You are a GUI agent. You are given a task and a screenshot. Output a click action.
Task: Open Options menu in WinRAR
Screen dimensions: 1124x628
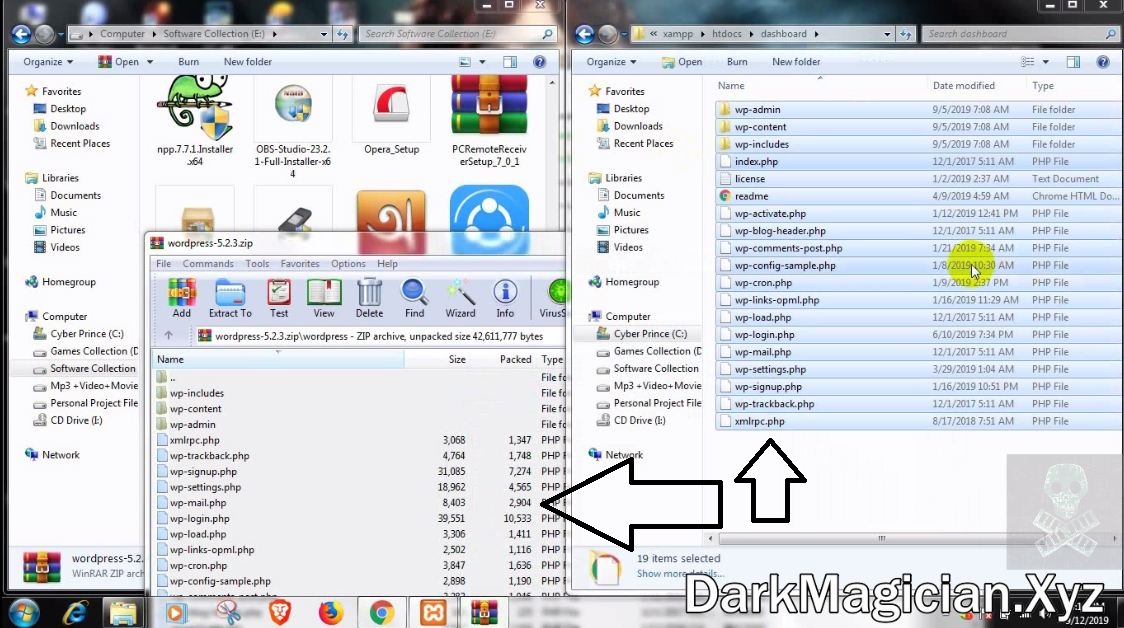(x=348, y=264)
